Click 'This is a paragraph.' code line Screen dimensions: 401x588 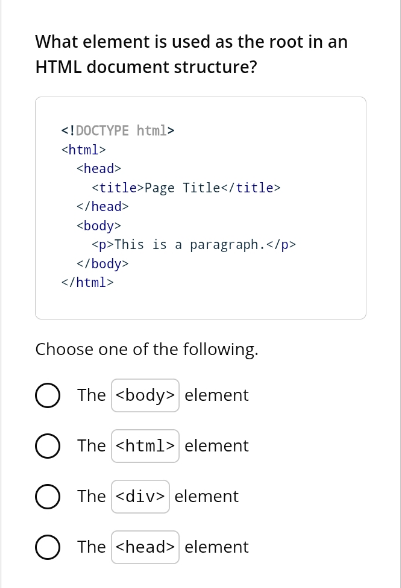pos(194,244)
